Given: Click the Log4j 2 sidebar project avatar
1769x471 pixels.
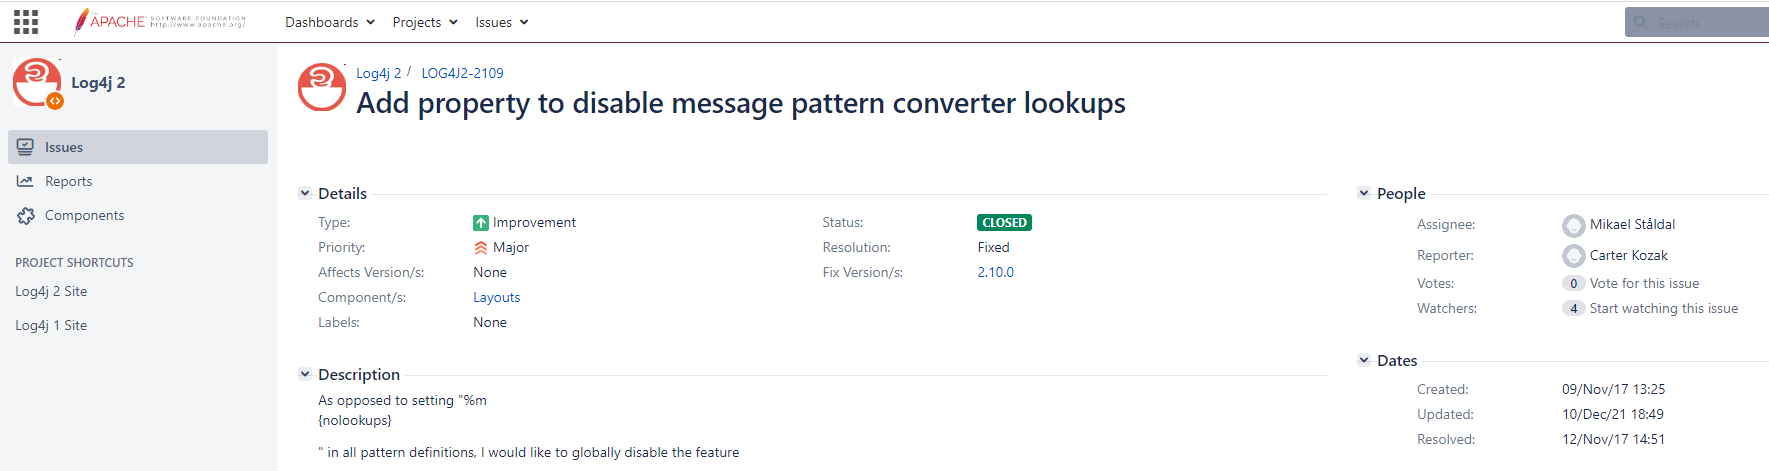Looking at the screenshot, I should [x=37, y=82].
